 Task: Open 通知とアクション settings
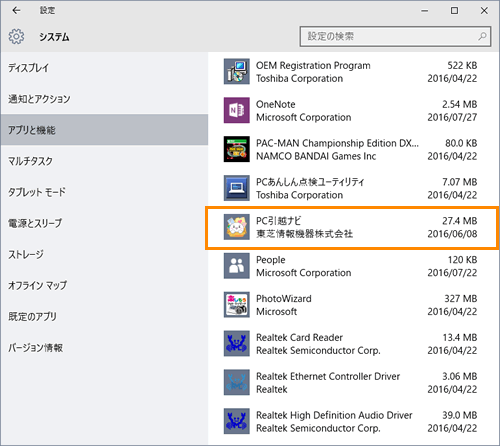coord(104,99)
